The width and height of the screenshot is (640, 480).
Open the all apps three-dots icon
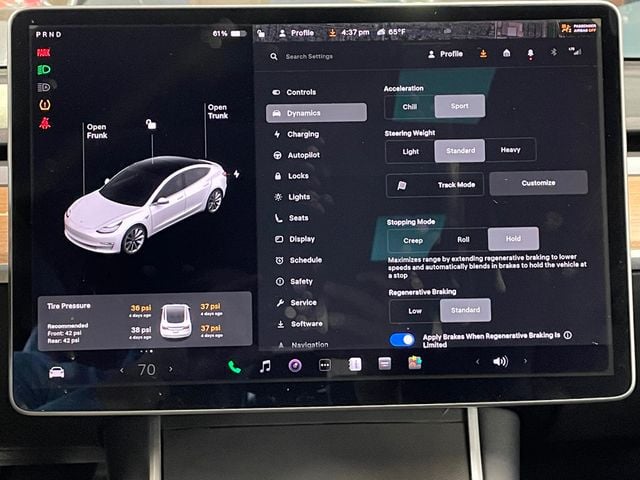(x=324, y=365)
